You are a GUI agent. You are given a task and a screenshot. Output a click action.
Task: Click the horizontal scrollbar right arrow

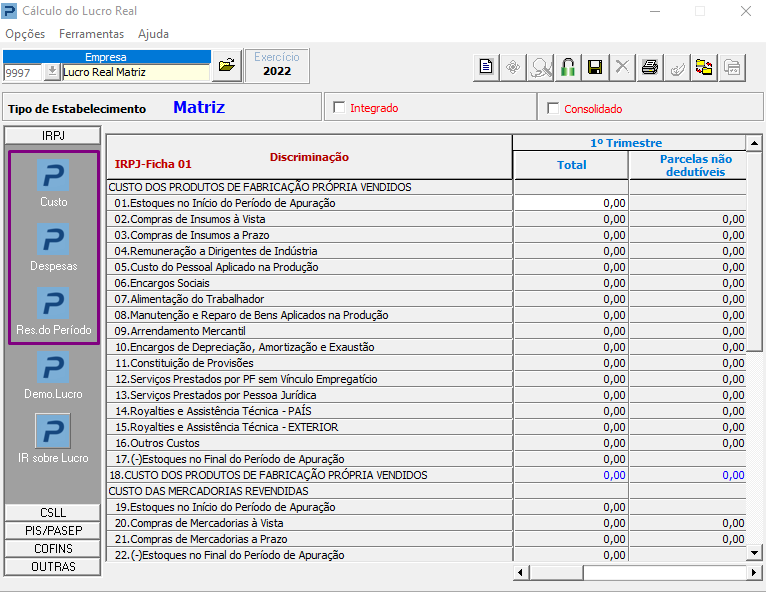point(754,572)
